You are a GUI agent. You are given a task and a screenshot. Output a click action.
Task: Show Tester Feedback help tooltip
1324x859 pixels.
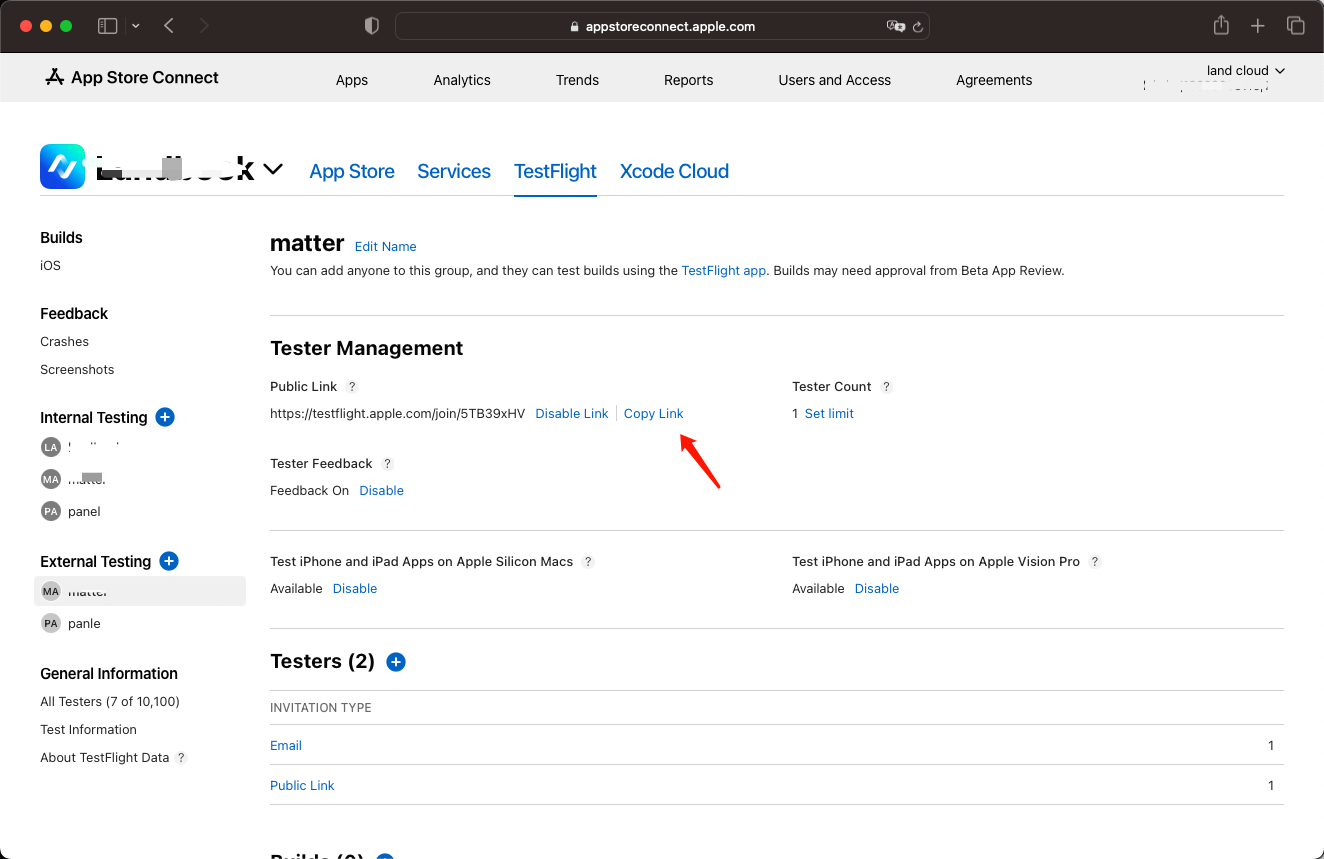(x=388, y=464)
